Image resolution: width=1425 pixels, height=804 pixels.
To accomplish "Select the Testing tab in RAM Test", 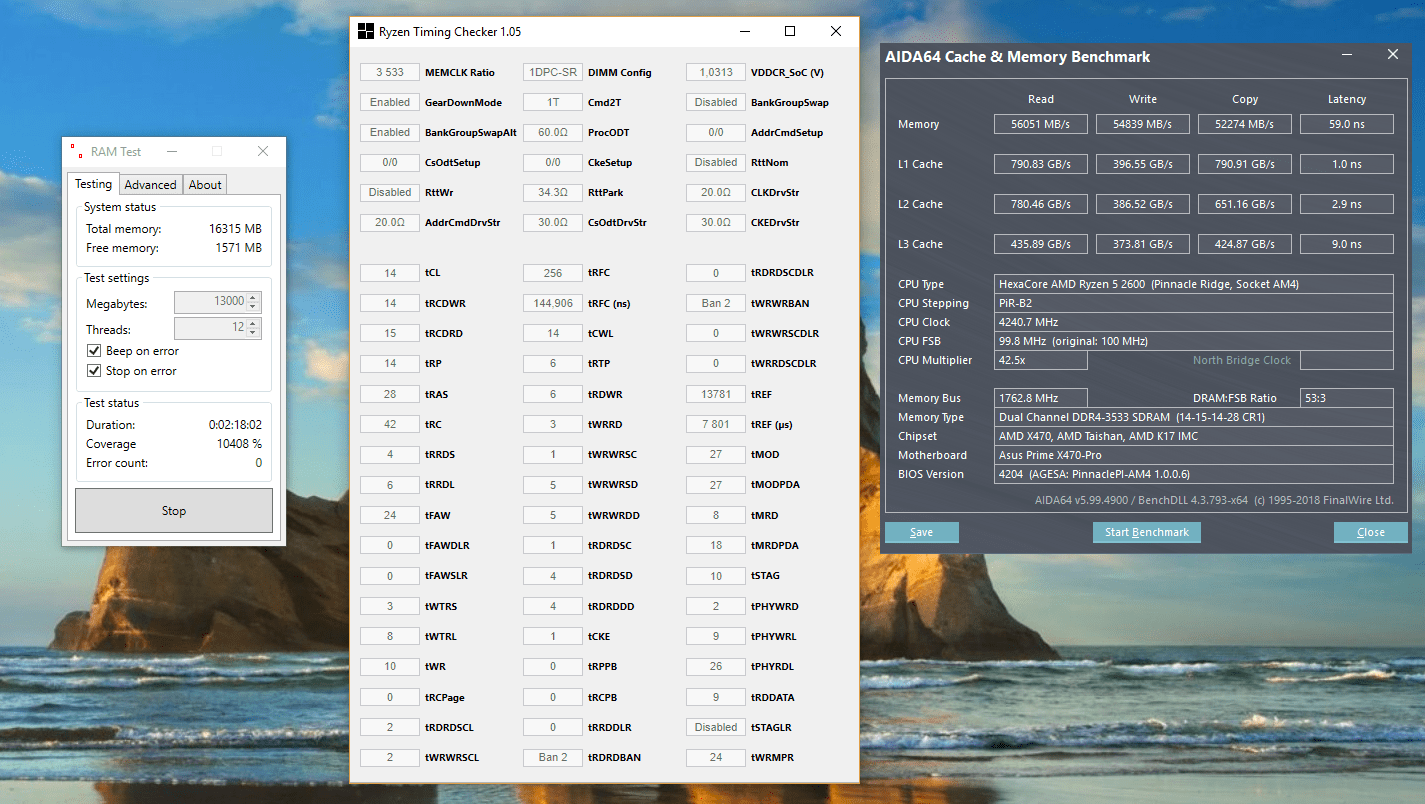I will [94, 183].
